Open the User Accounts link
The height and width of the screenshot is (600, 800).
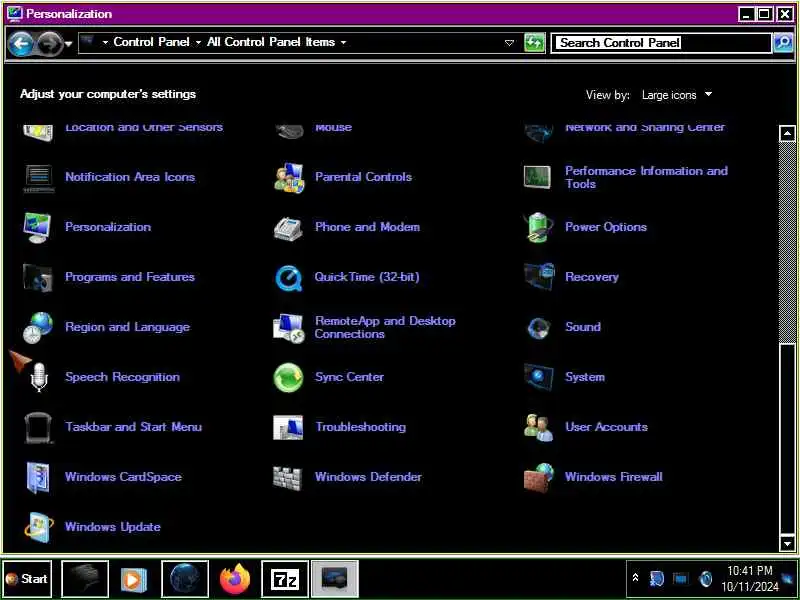pyautogui.click(x=607, y=427)
